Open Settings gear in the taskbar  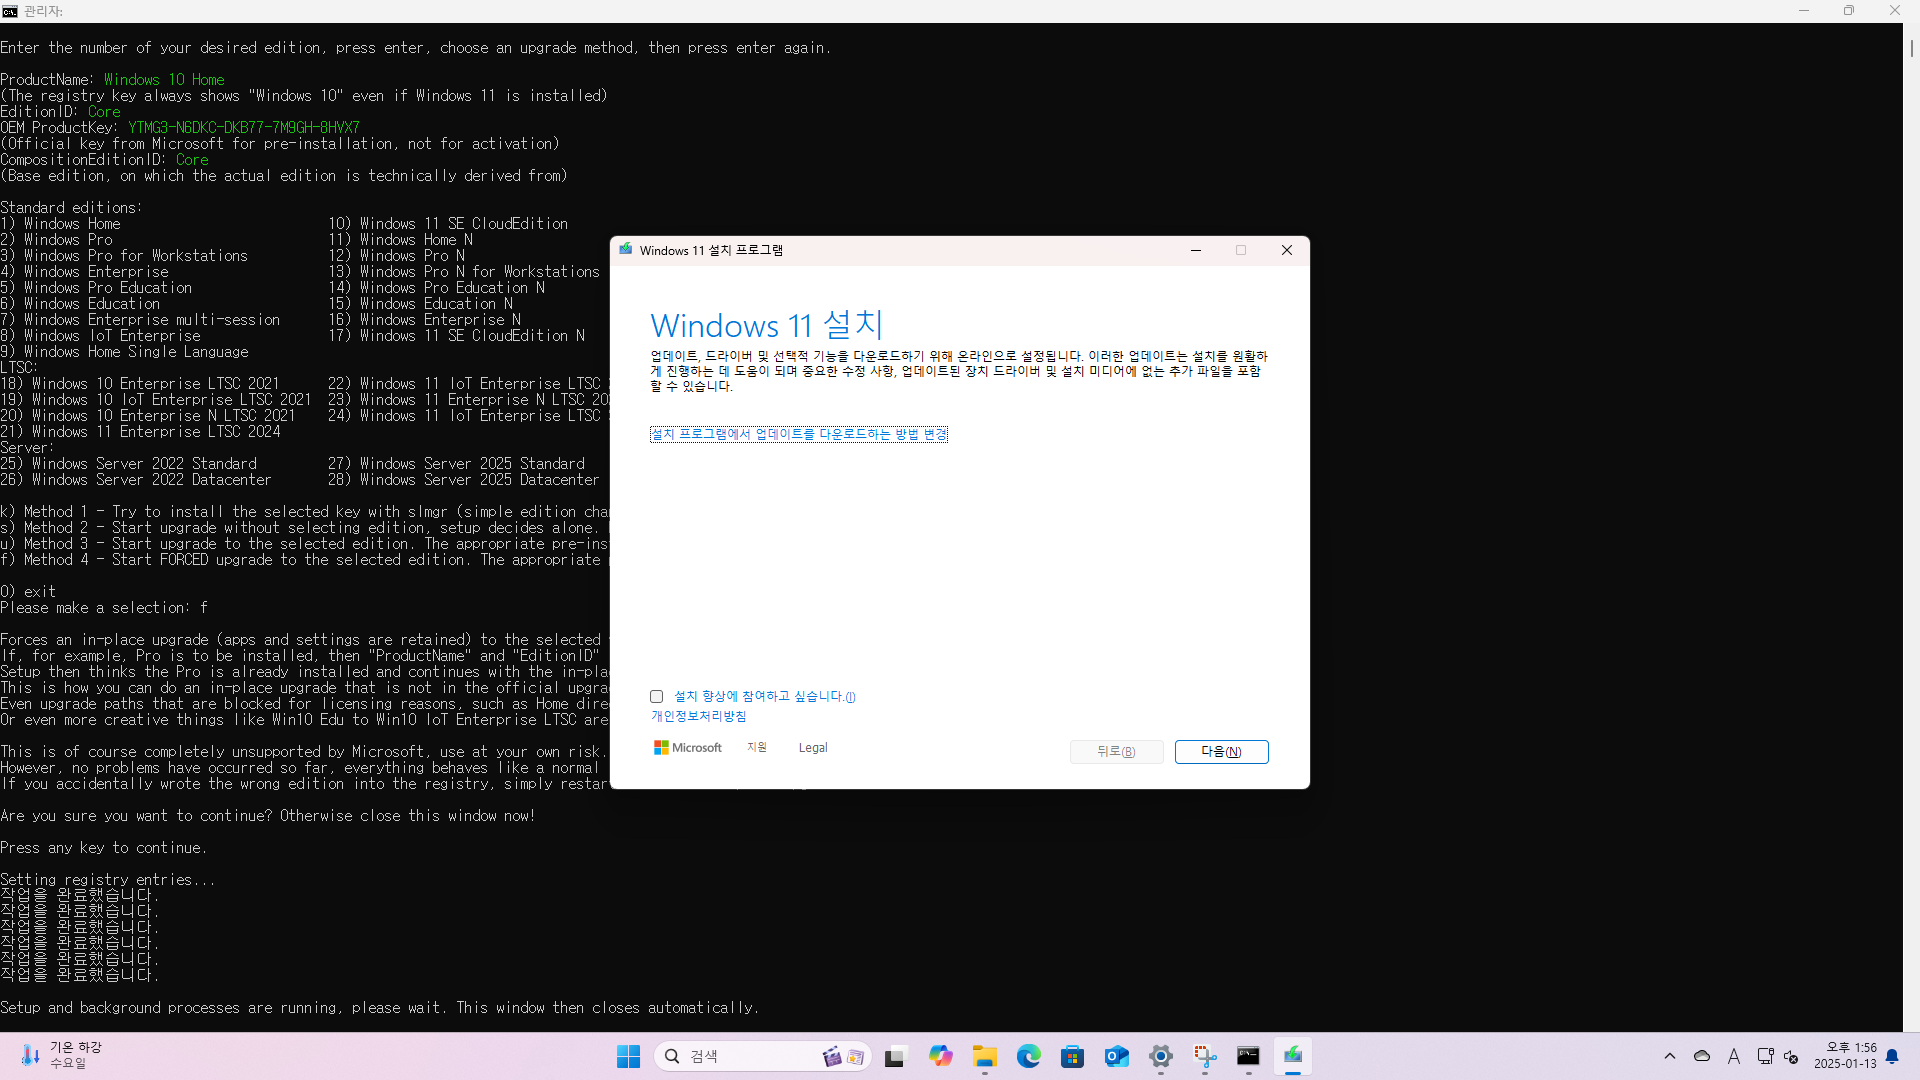[1161, 1056]
